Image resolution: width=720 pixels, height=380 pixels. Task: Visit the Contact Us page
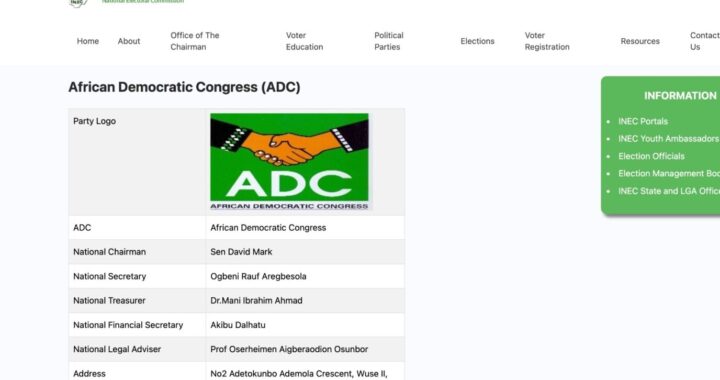(x=704, y=41)
